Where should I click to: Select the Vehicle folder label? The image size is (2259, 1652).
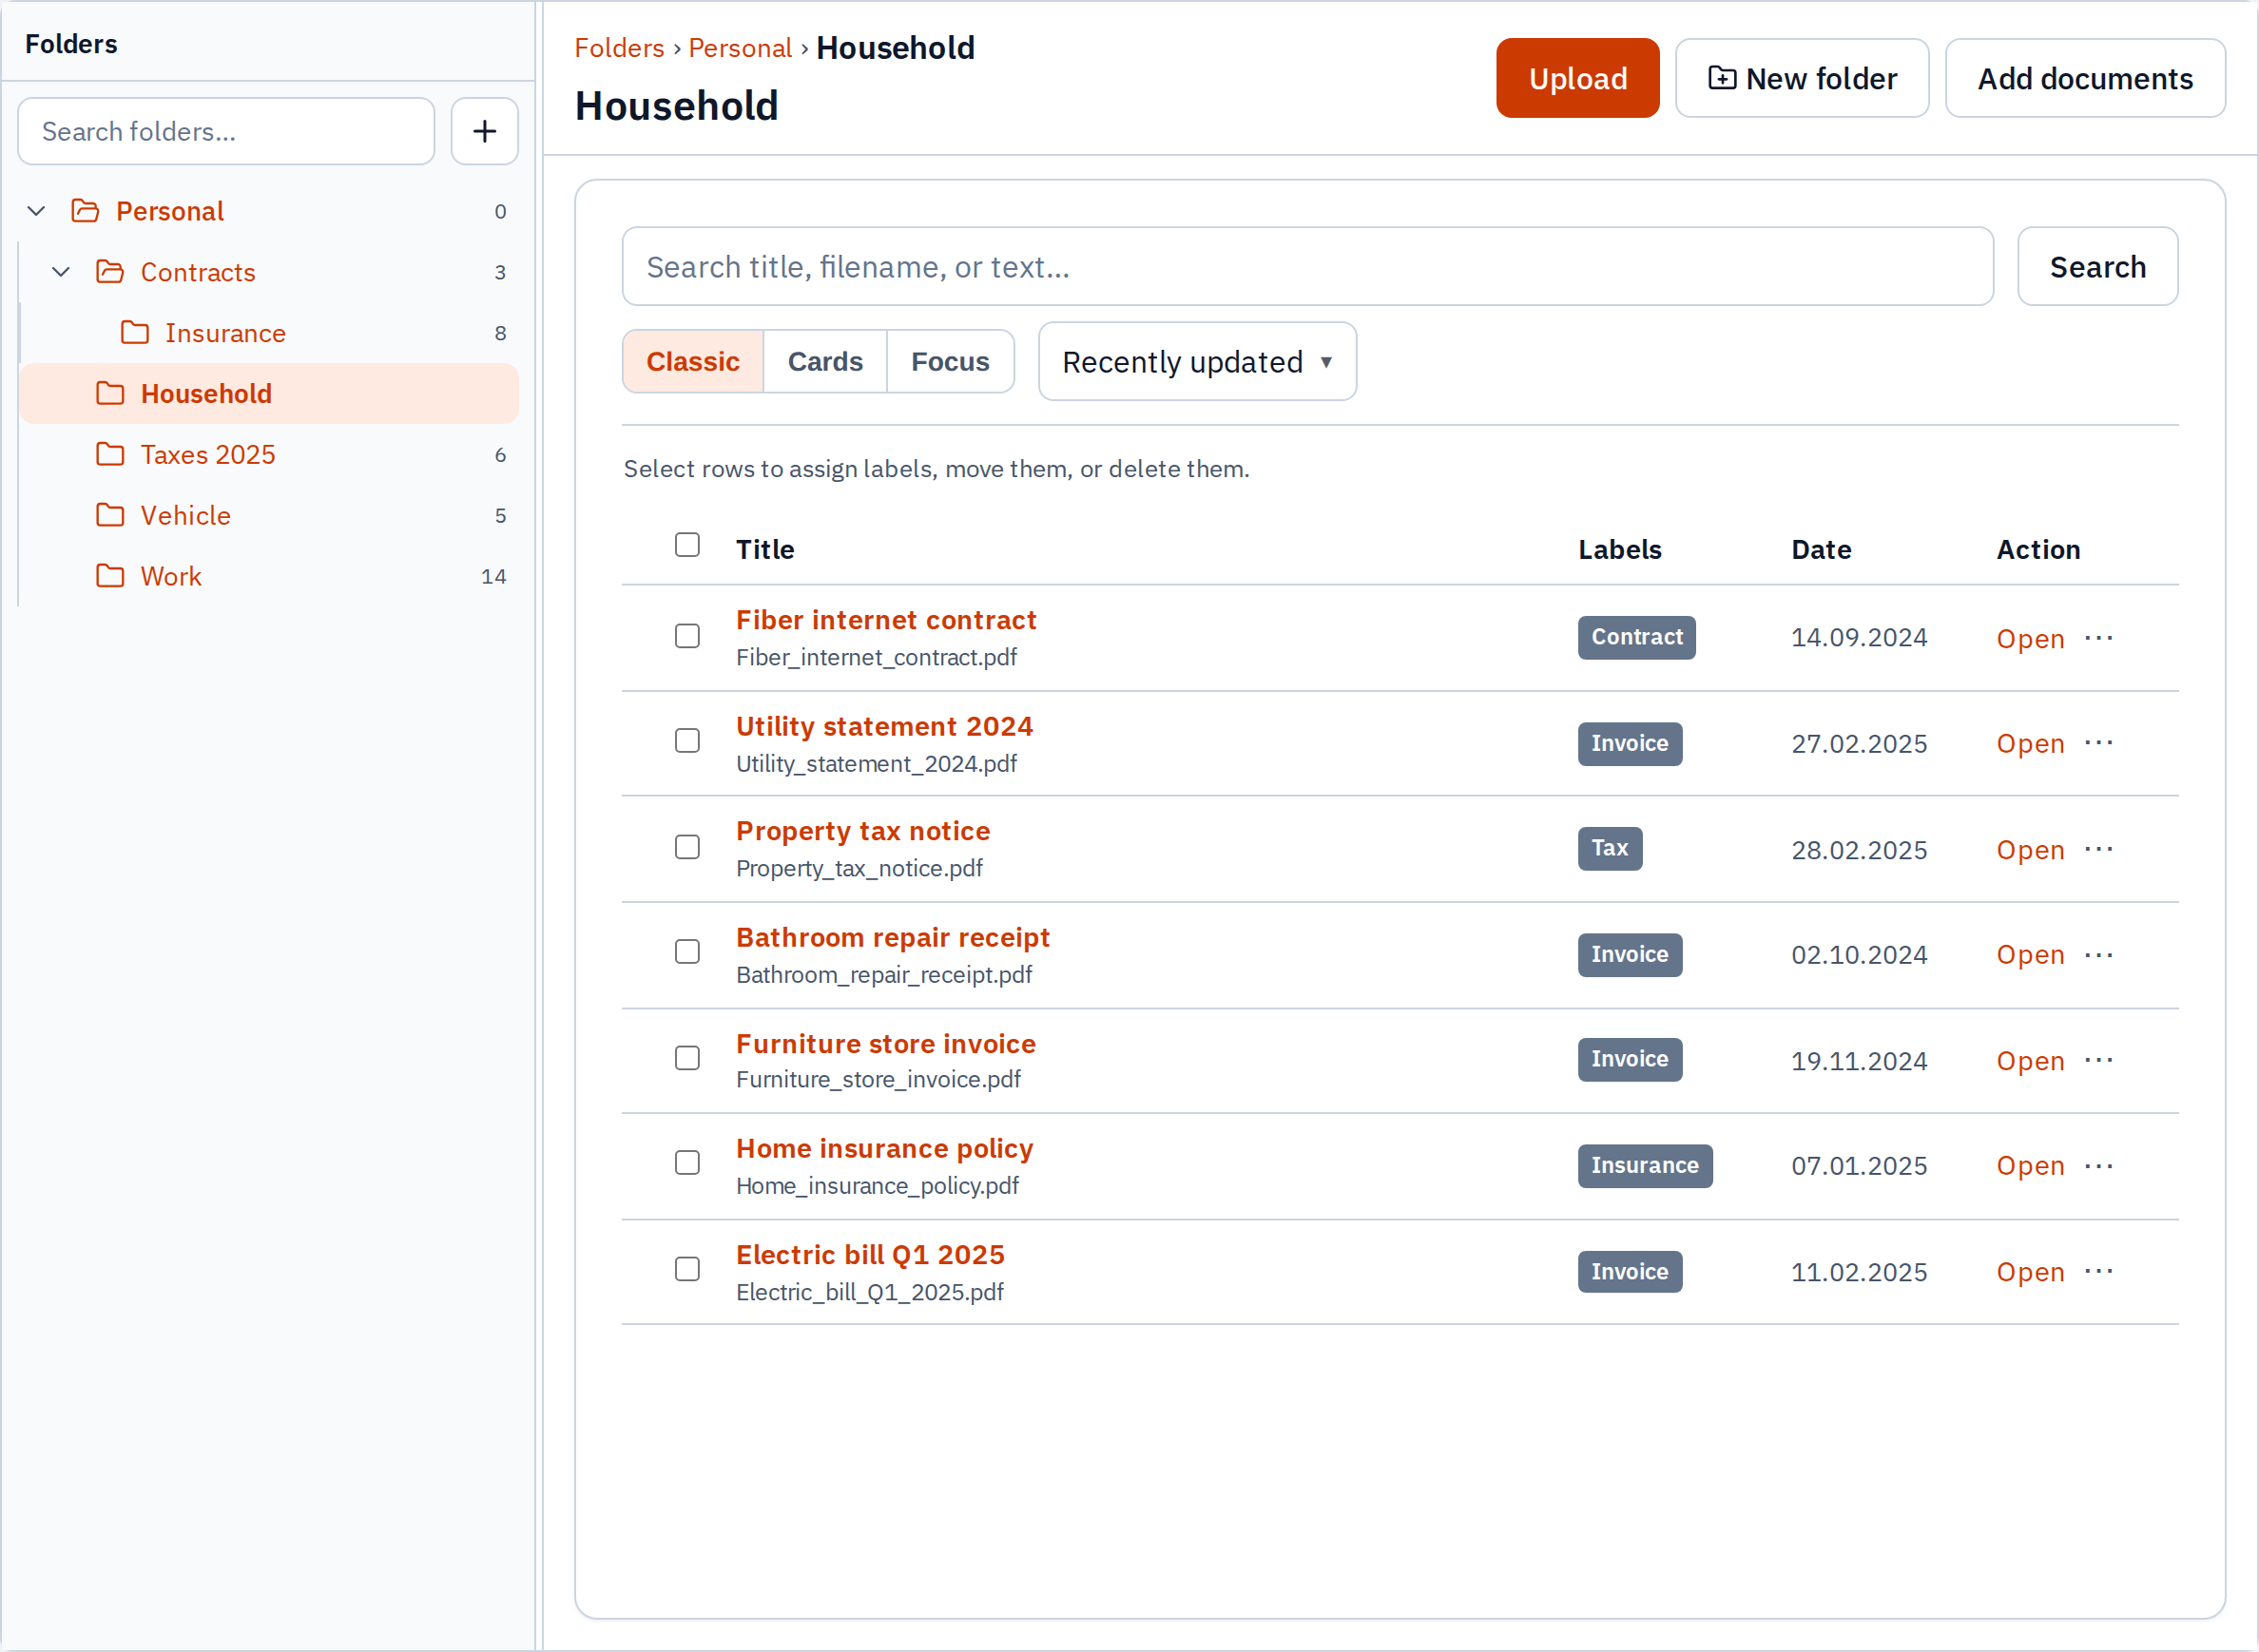point(186,516)
